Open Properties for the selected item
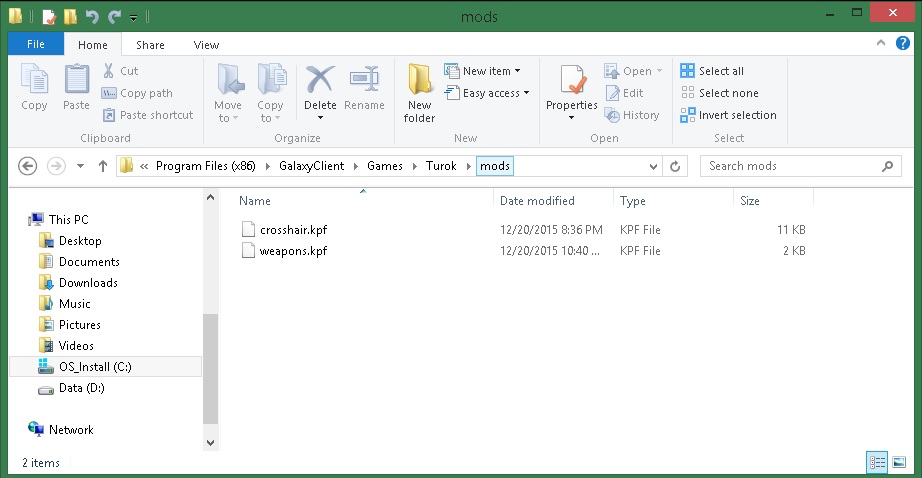922x478 pixels. click(x=572, y=84)
